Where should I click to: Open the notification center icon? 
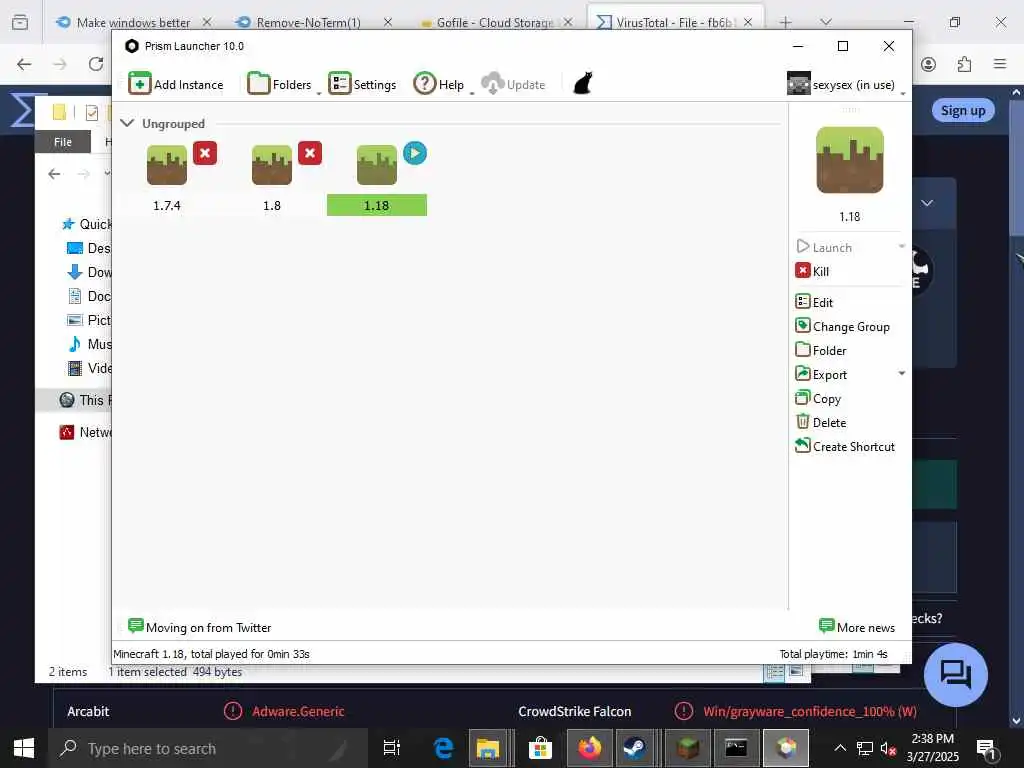985,748
